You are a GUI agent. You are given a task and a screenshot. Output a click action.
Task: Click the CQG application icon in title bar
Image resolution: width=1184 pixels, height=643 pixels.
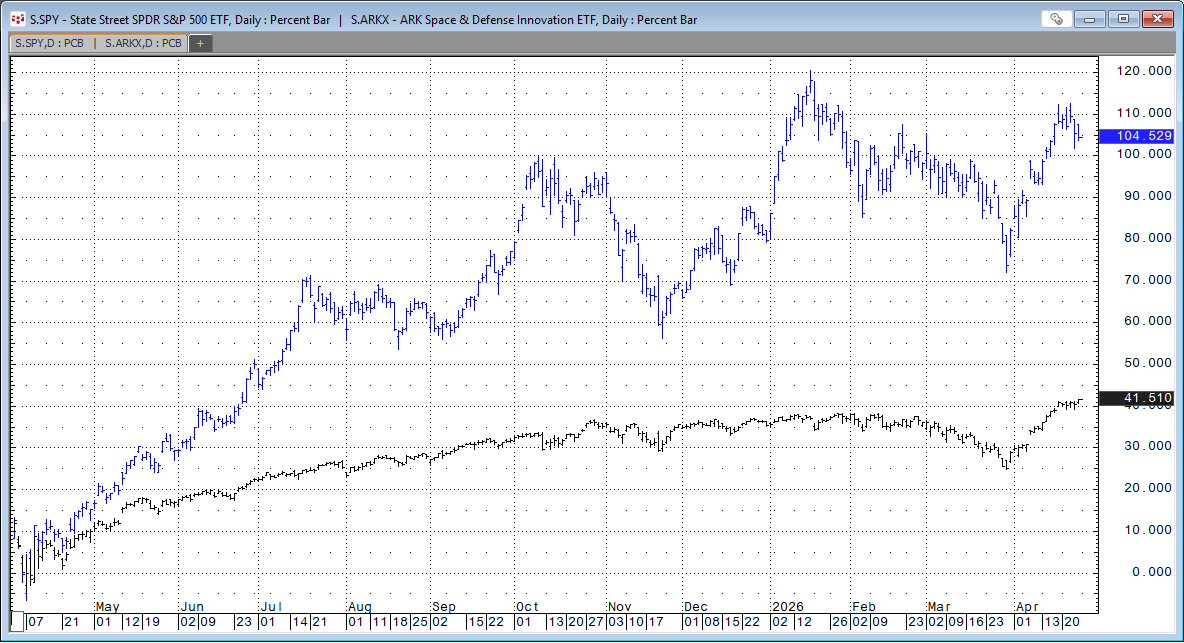pos(17,19)
